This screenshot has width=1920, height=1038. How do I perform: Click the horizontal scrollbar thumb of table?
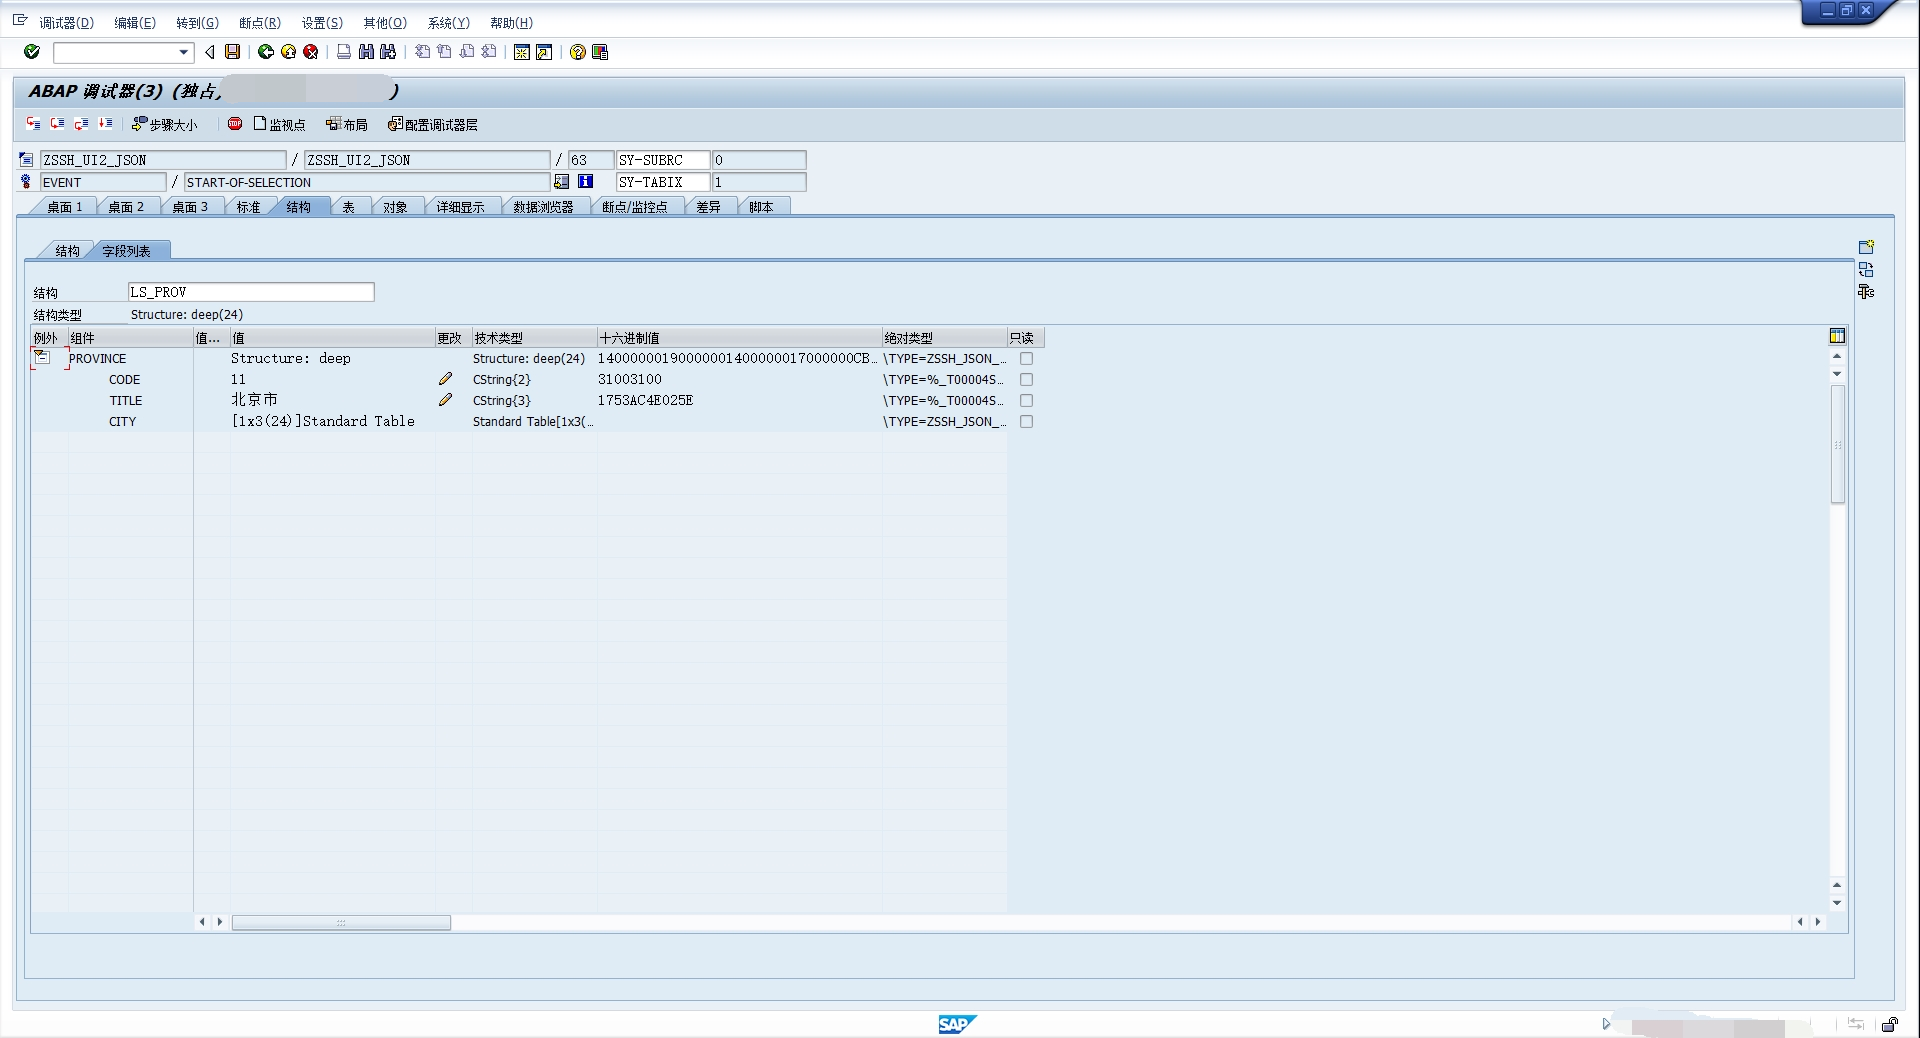[341, 922]
